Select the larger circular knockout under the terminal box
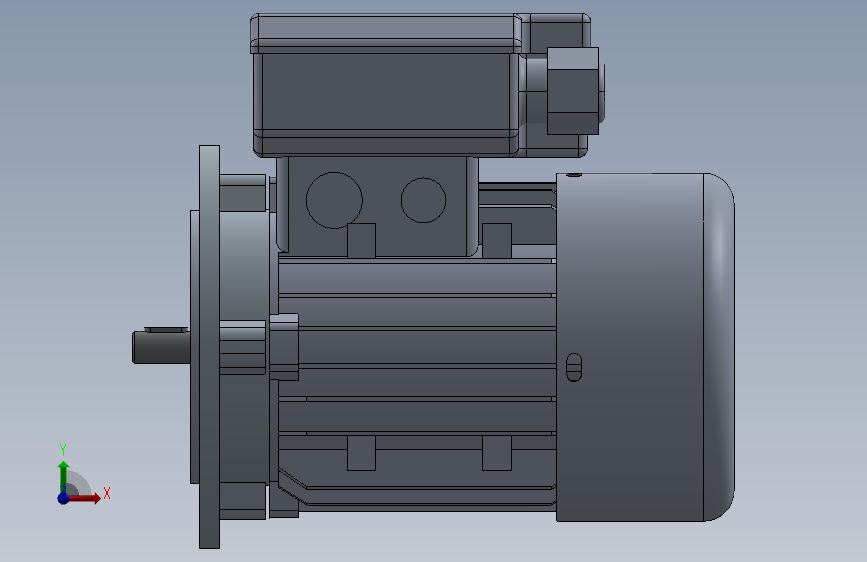Screen dimensions: 867x562 point(334,200)
